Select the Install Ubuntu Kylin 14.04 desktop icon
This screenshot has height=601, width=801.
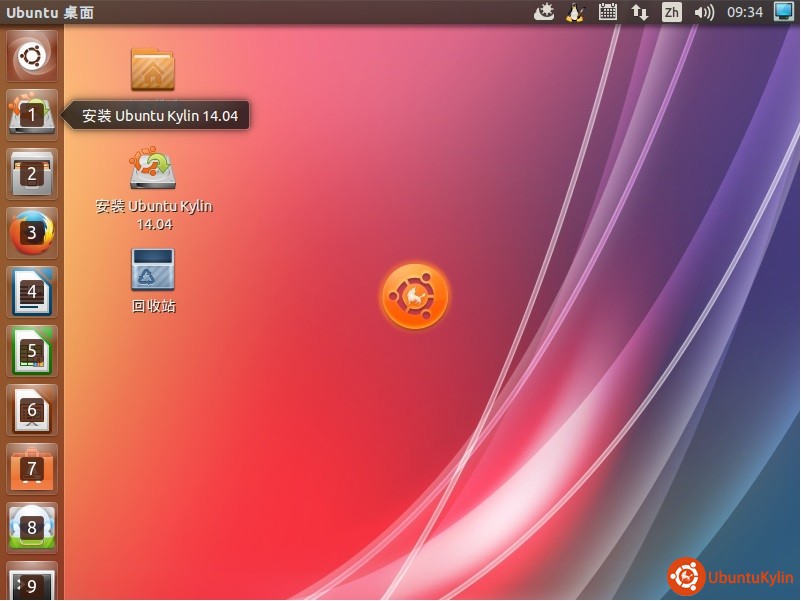point(153,170)
